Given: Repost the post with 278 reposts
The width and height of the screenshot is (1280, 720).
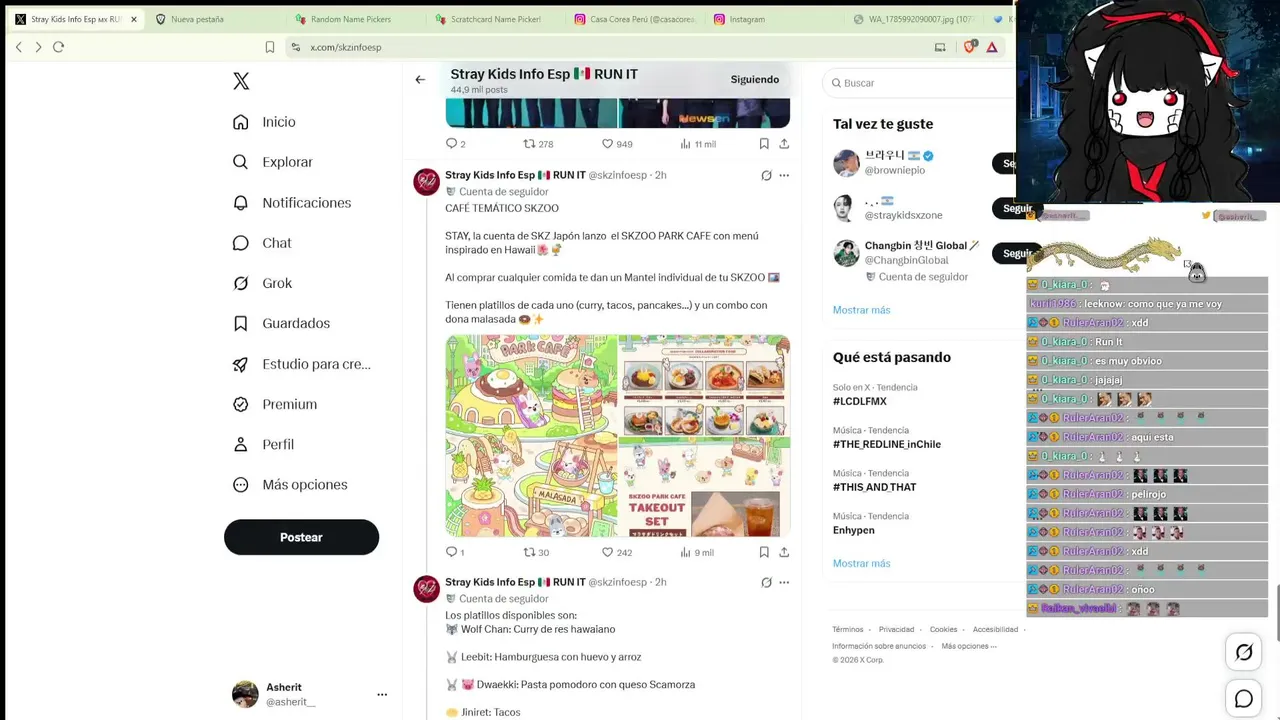Looking at the screenshot, I should (538, 144).
